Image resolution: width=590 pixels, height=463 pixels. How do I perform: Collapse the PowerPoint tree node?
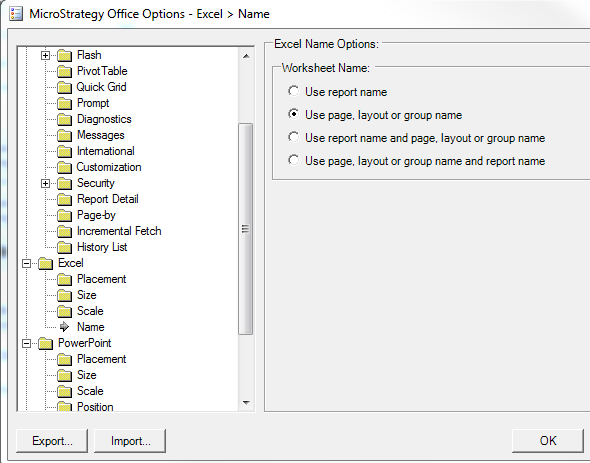point(26,343)
